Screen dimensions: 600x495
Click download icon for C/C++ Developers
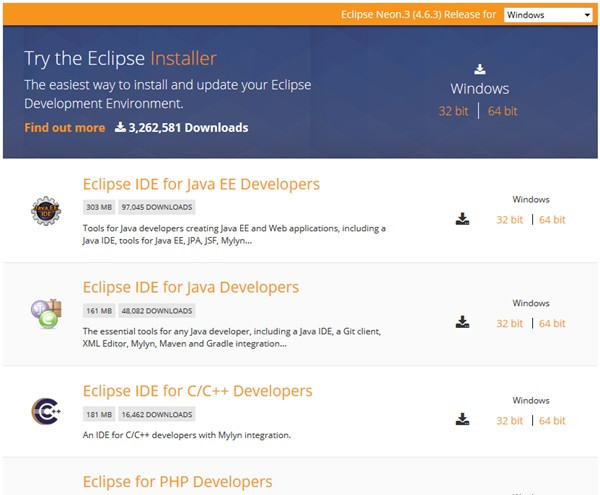[462, 419]
